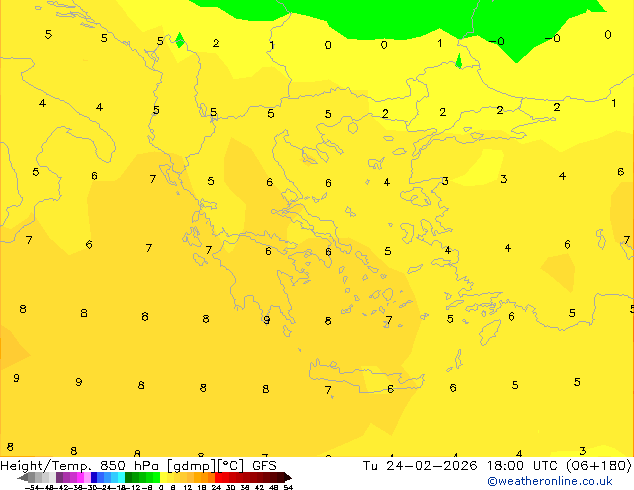This screenshot has width=634, height=490.
Task: Click the 3 value in bottom right corner
Action: click(583, 450)
